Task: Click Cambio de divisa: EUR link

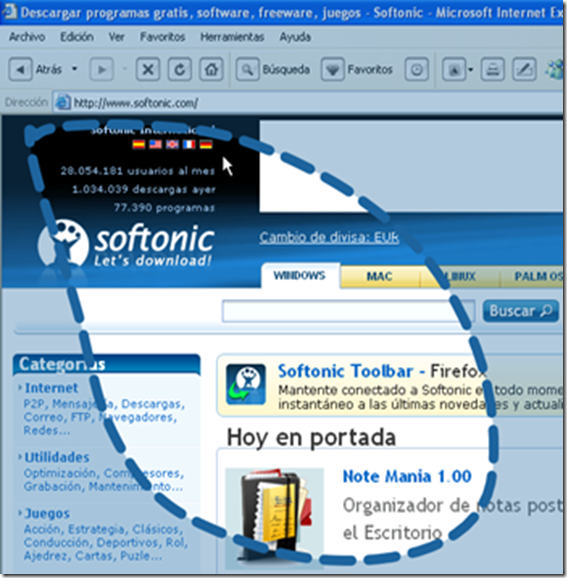Action: pos(329,237)
